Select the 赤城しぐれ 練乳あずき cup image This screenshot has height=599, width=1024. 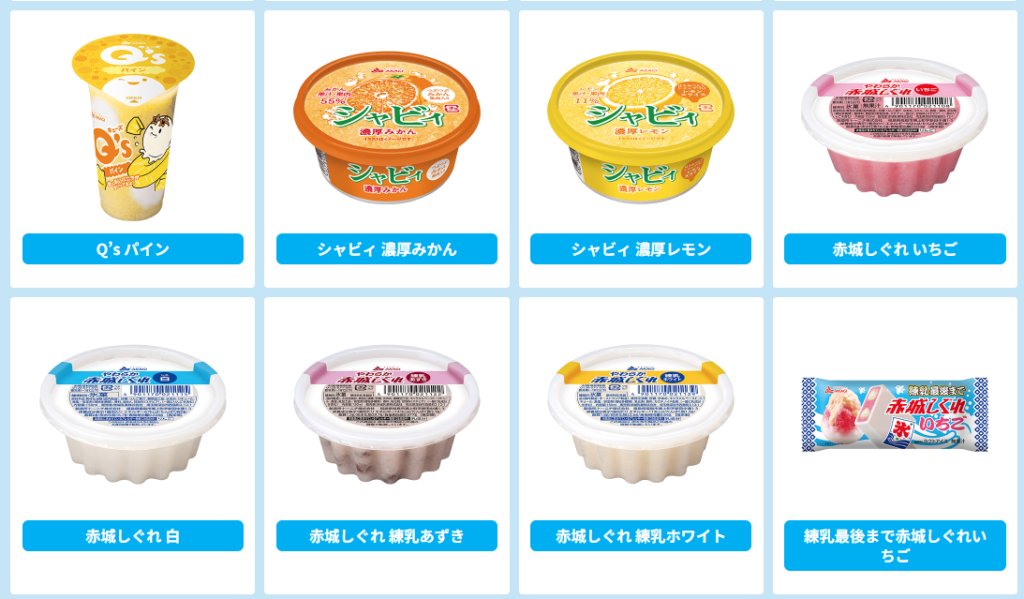(x=387, y=414)
